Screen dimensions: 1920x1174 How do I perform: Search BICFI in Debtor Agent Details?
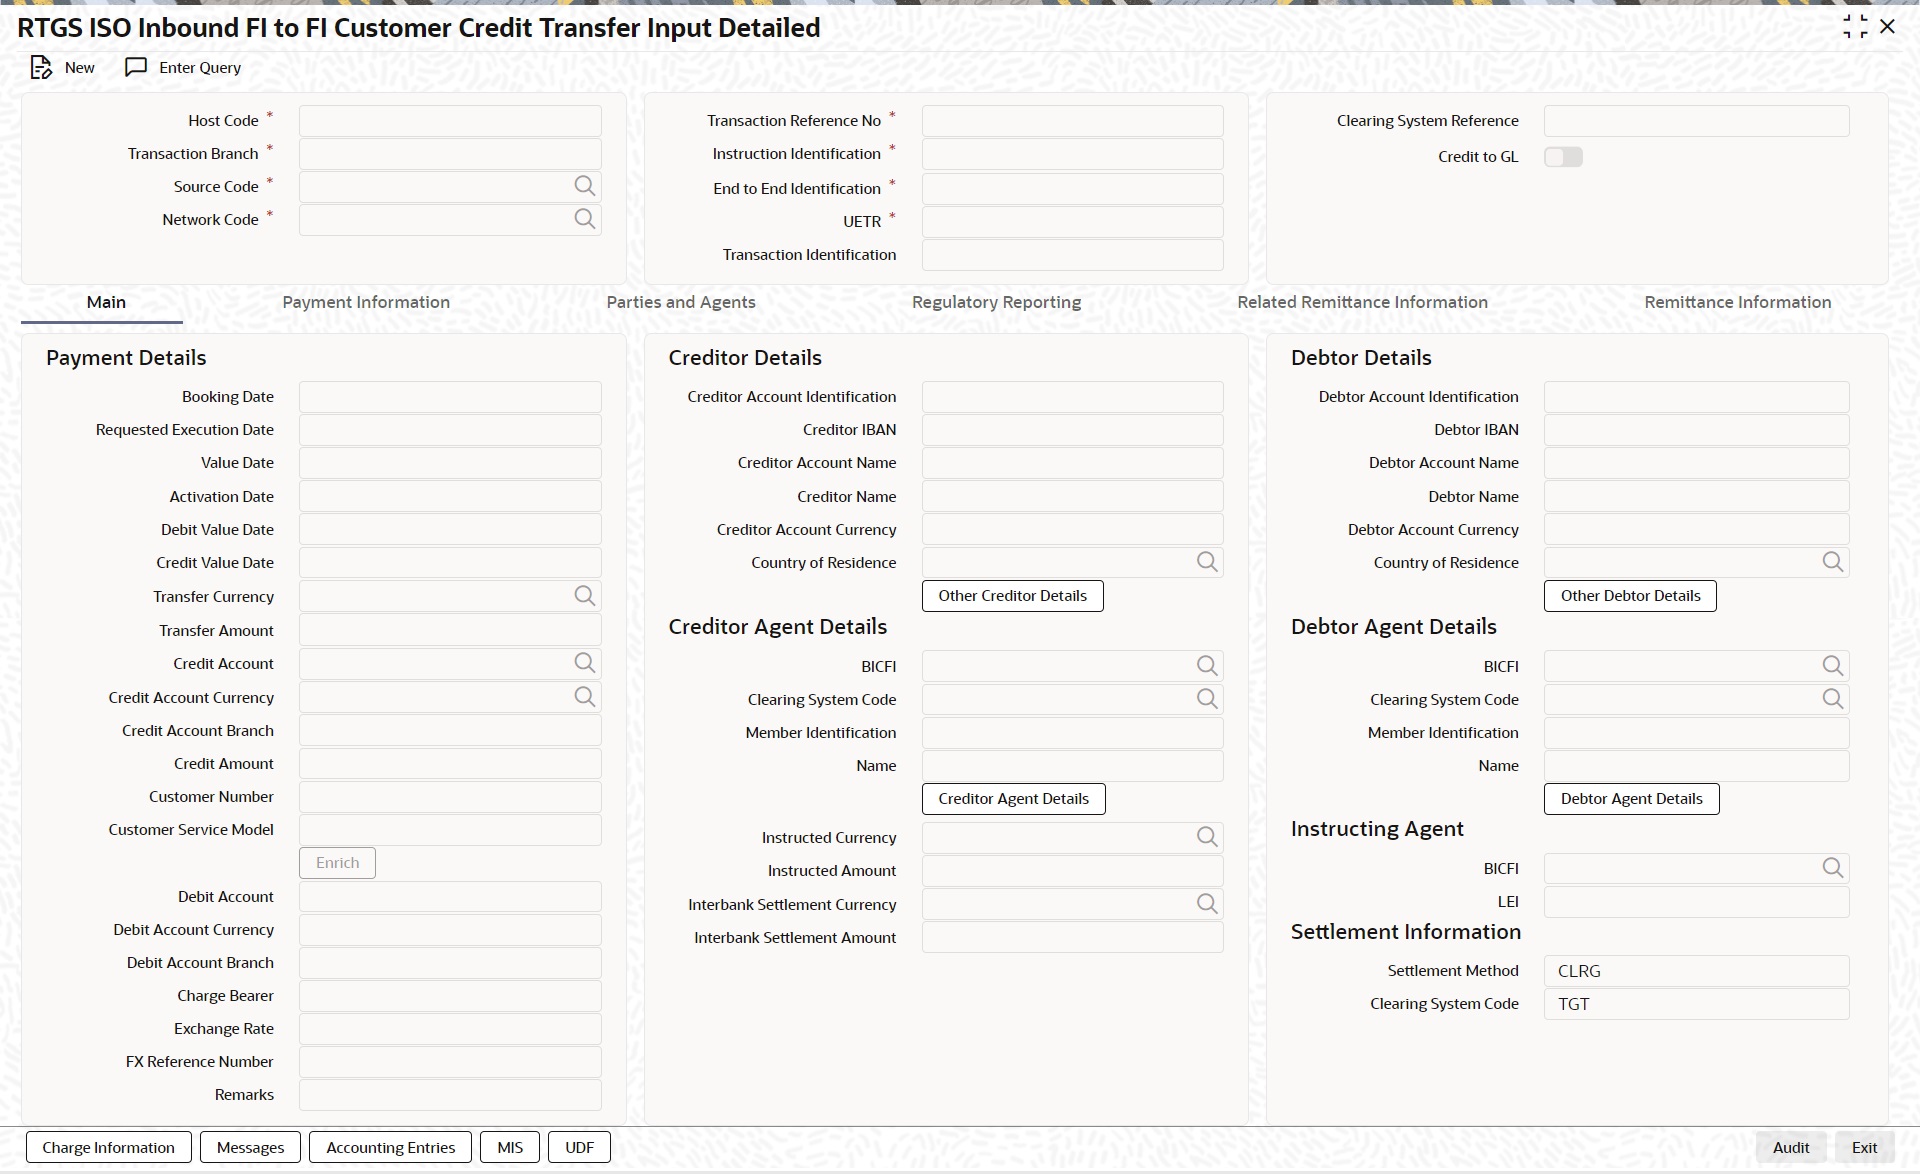click(x=1832, y=666)
